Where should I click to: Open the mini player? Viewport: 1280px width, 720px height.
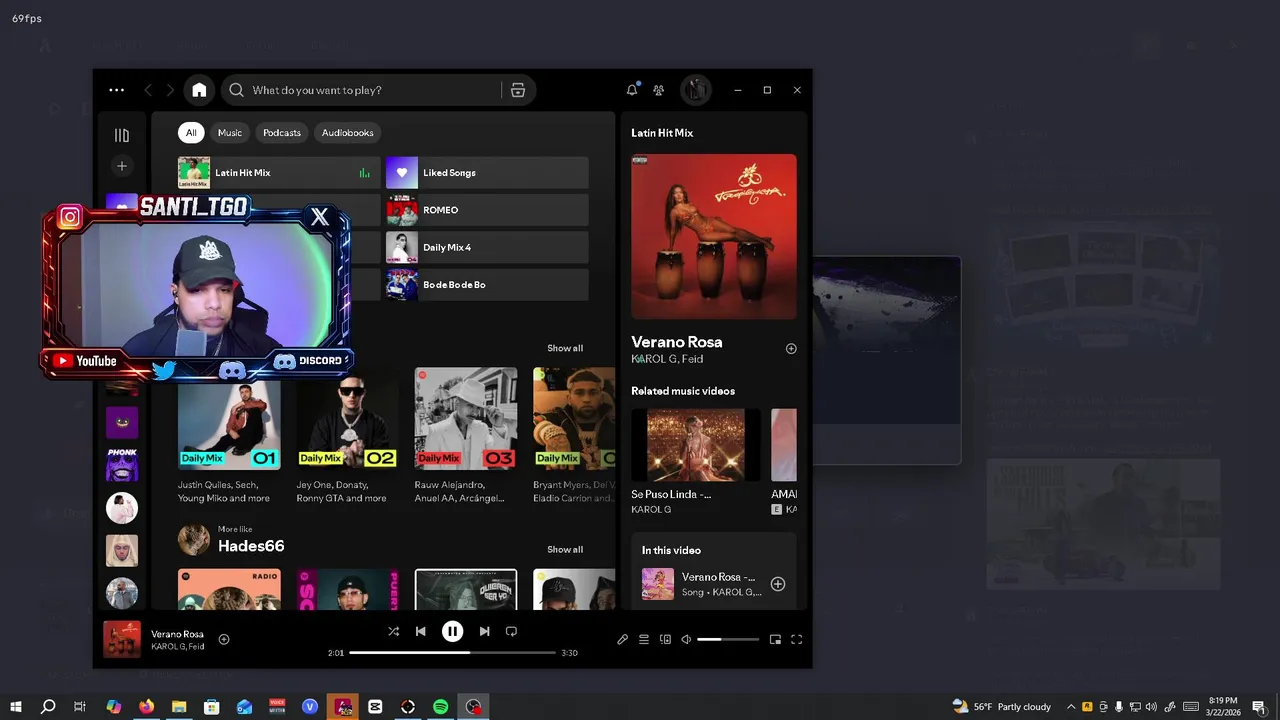pyautogui.click(x=775, y=639)
